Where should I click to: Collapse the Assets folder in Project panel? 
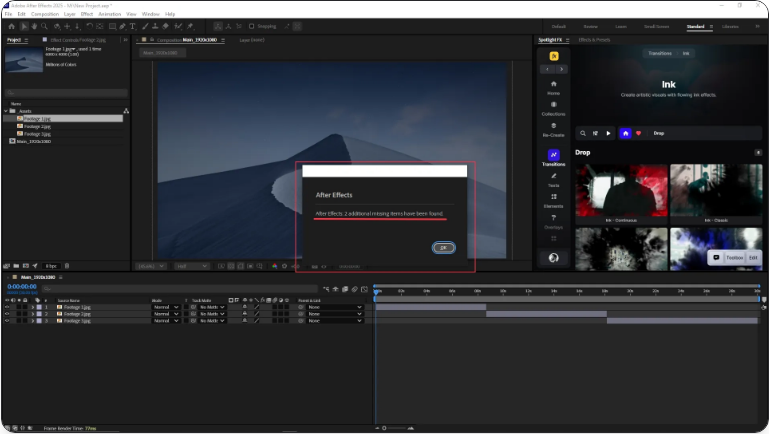point(6,110)
